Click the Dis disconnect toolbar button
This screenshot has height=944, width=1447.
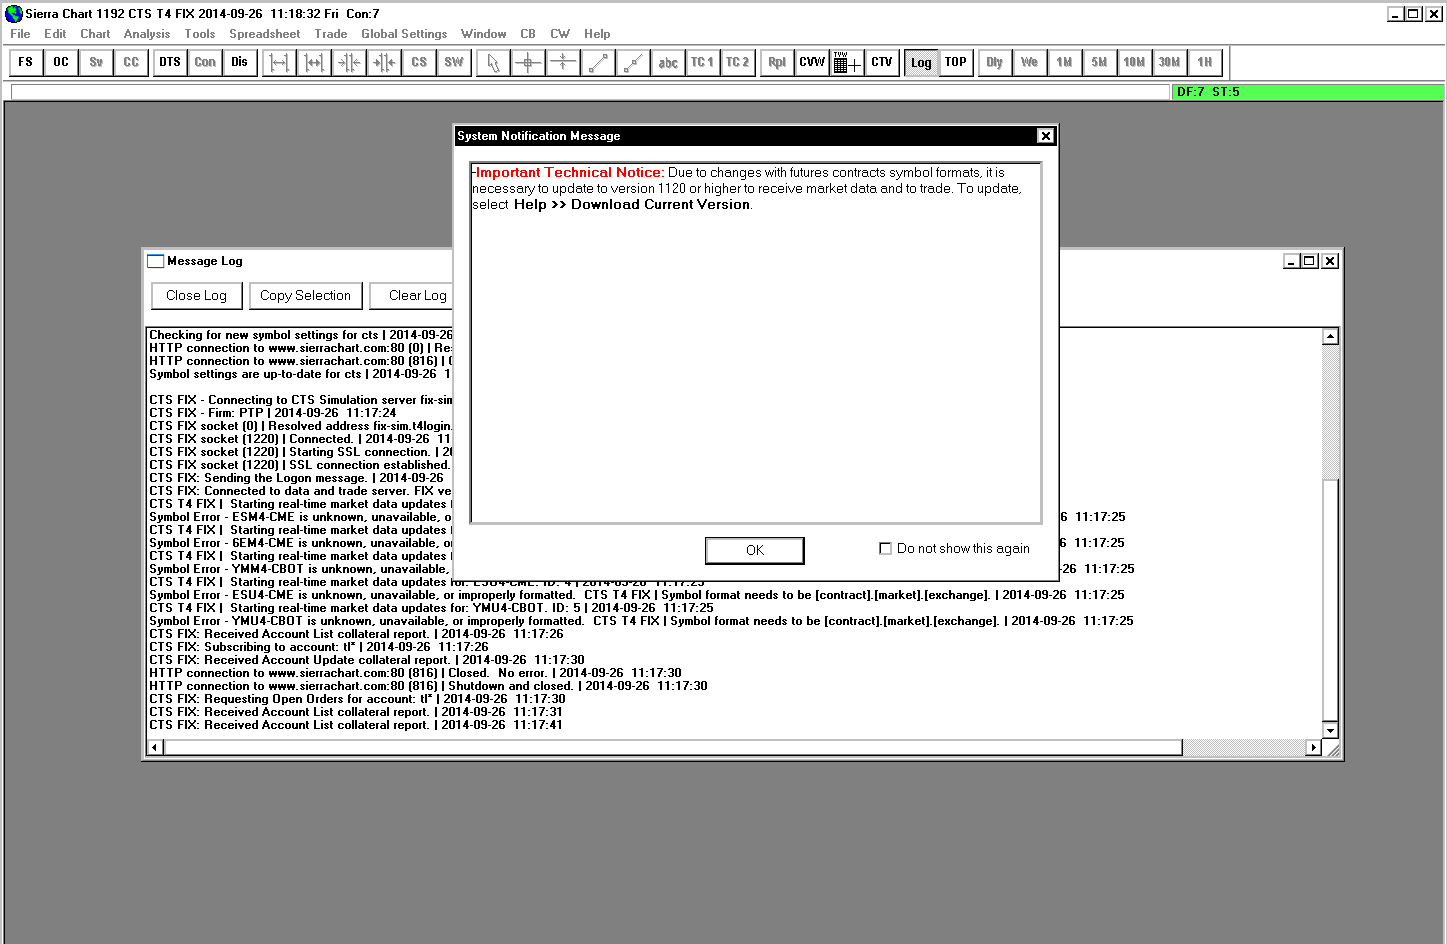(240, 62)
